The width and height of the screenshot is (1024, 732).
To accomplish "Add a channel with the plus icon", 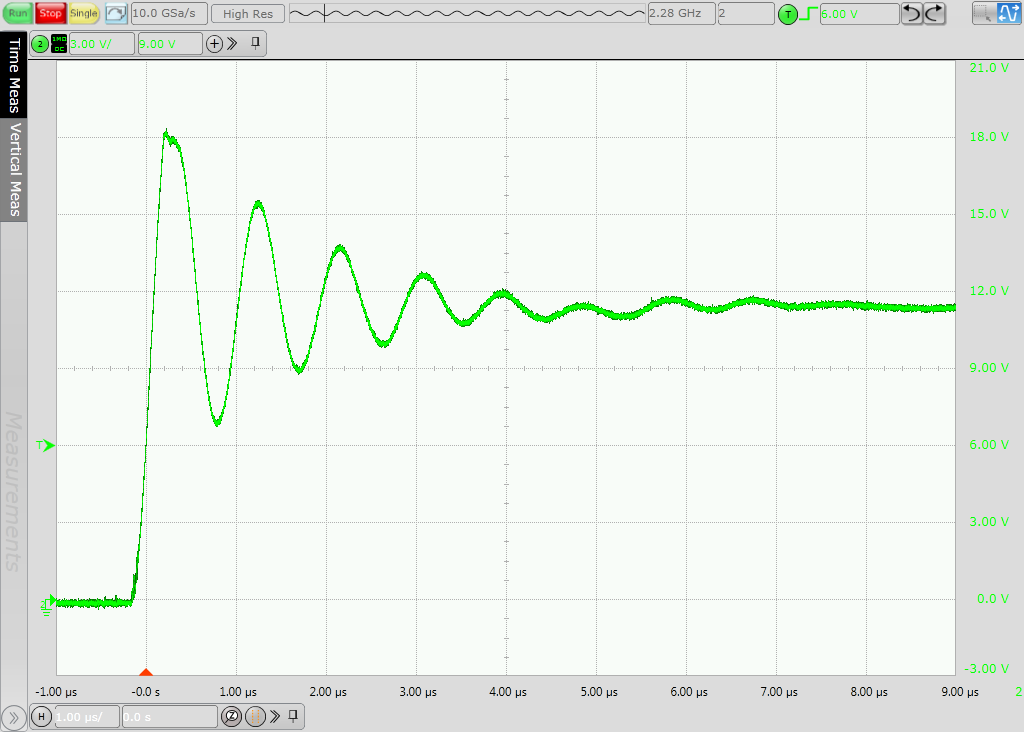I will pyautogui.click(x=214, y=44).
